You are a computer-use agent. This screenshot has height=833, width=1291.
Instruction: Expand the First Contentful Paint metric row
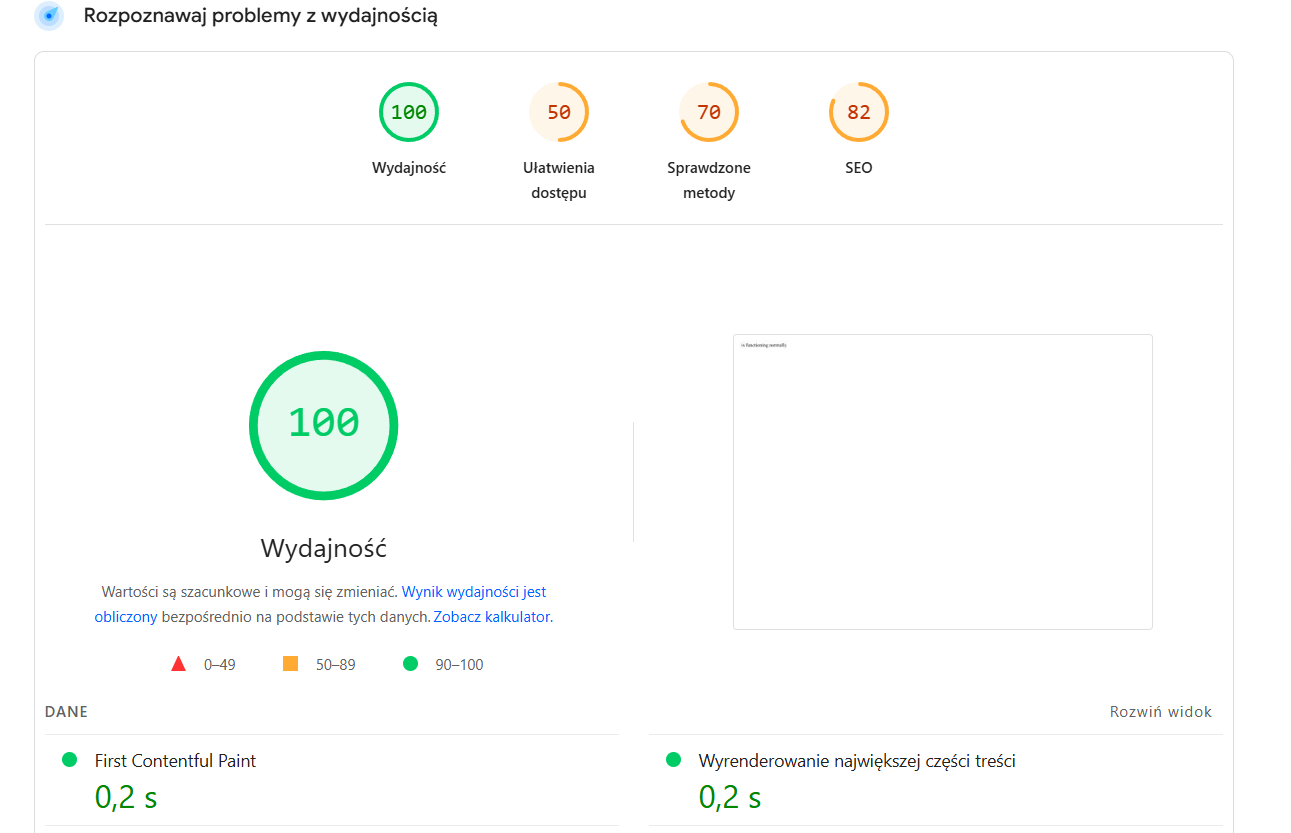click(x=175, y=761)
